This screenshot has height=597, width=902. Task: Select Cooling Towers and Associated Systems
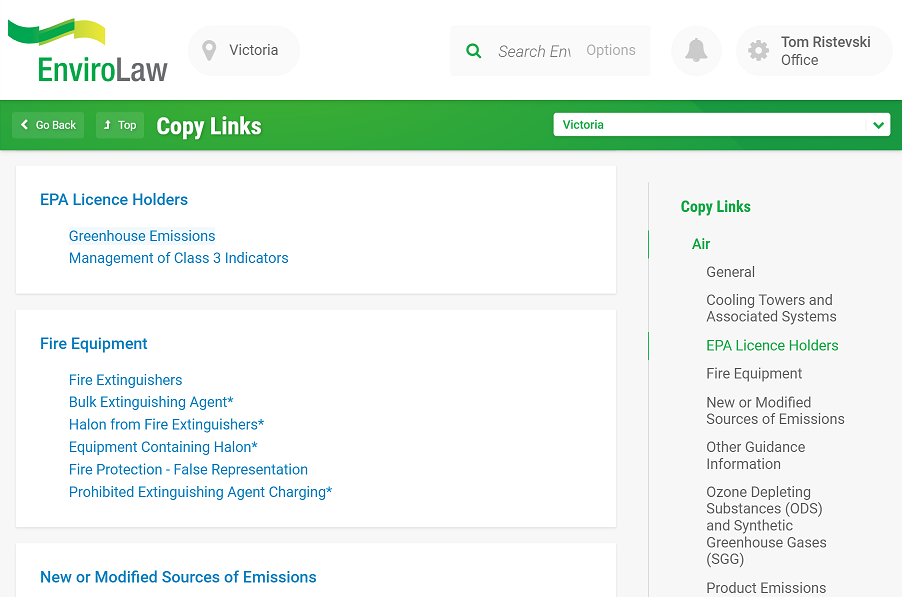(x=771, y=308)
